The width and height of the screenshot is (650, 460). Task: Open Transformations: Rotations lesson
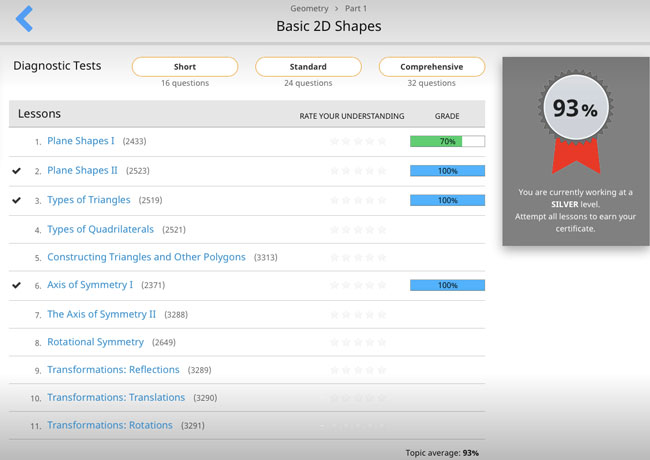coord(110,425)
